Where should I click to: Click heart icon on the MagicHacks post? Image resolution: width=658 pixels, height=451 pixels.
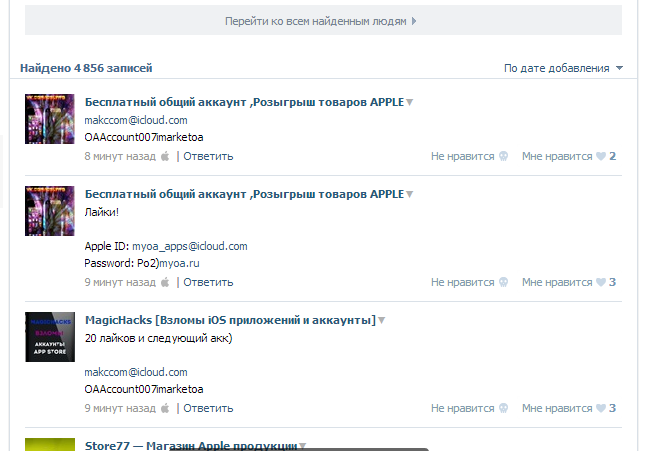(601, 408)
